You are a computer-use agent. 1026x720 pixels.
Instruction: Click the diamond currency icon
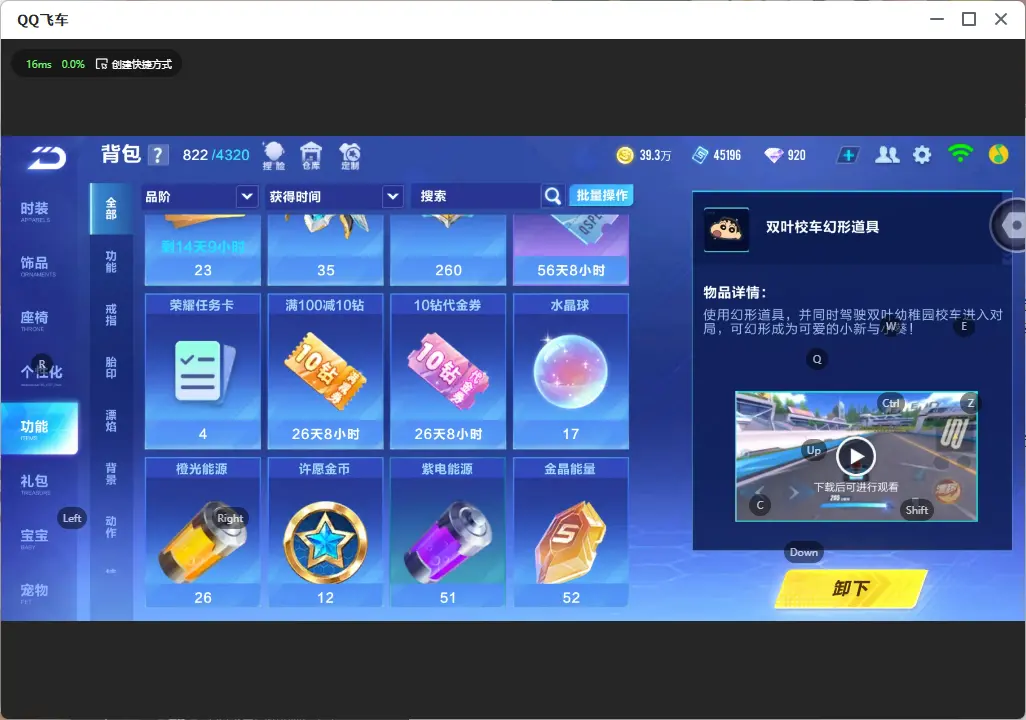point(773,155)
